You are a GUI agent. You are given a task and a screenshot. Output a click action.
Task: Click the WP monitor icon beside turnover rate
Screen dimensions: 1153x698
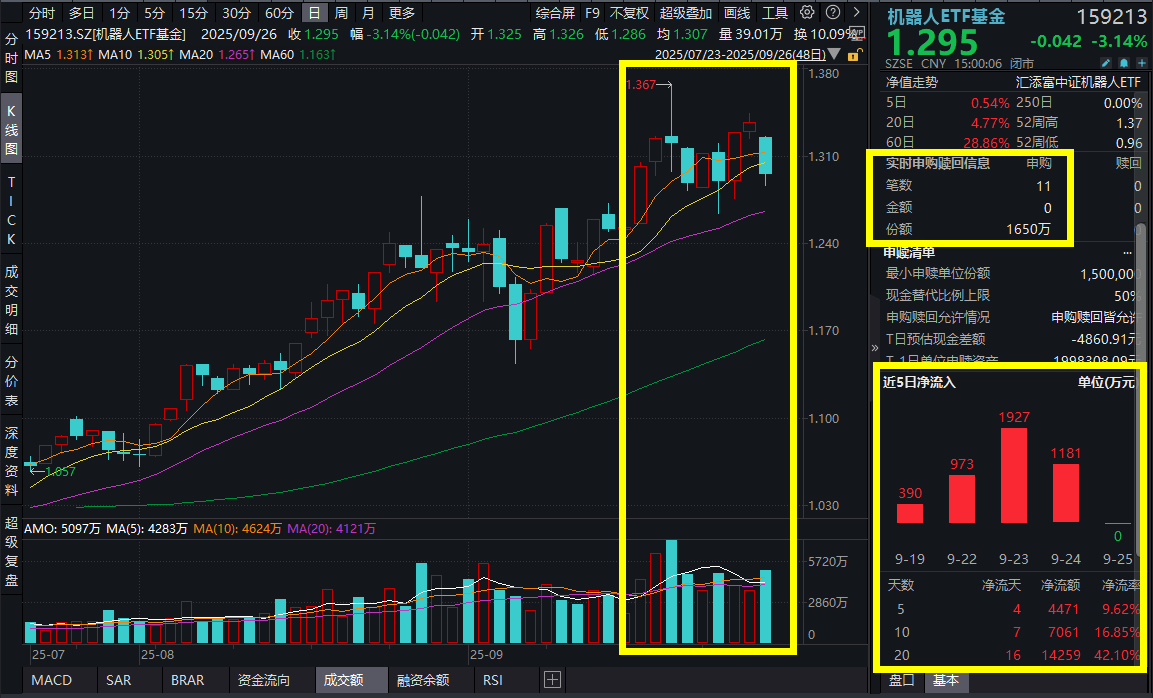[858, 34]
